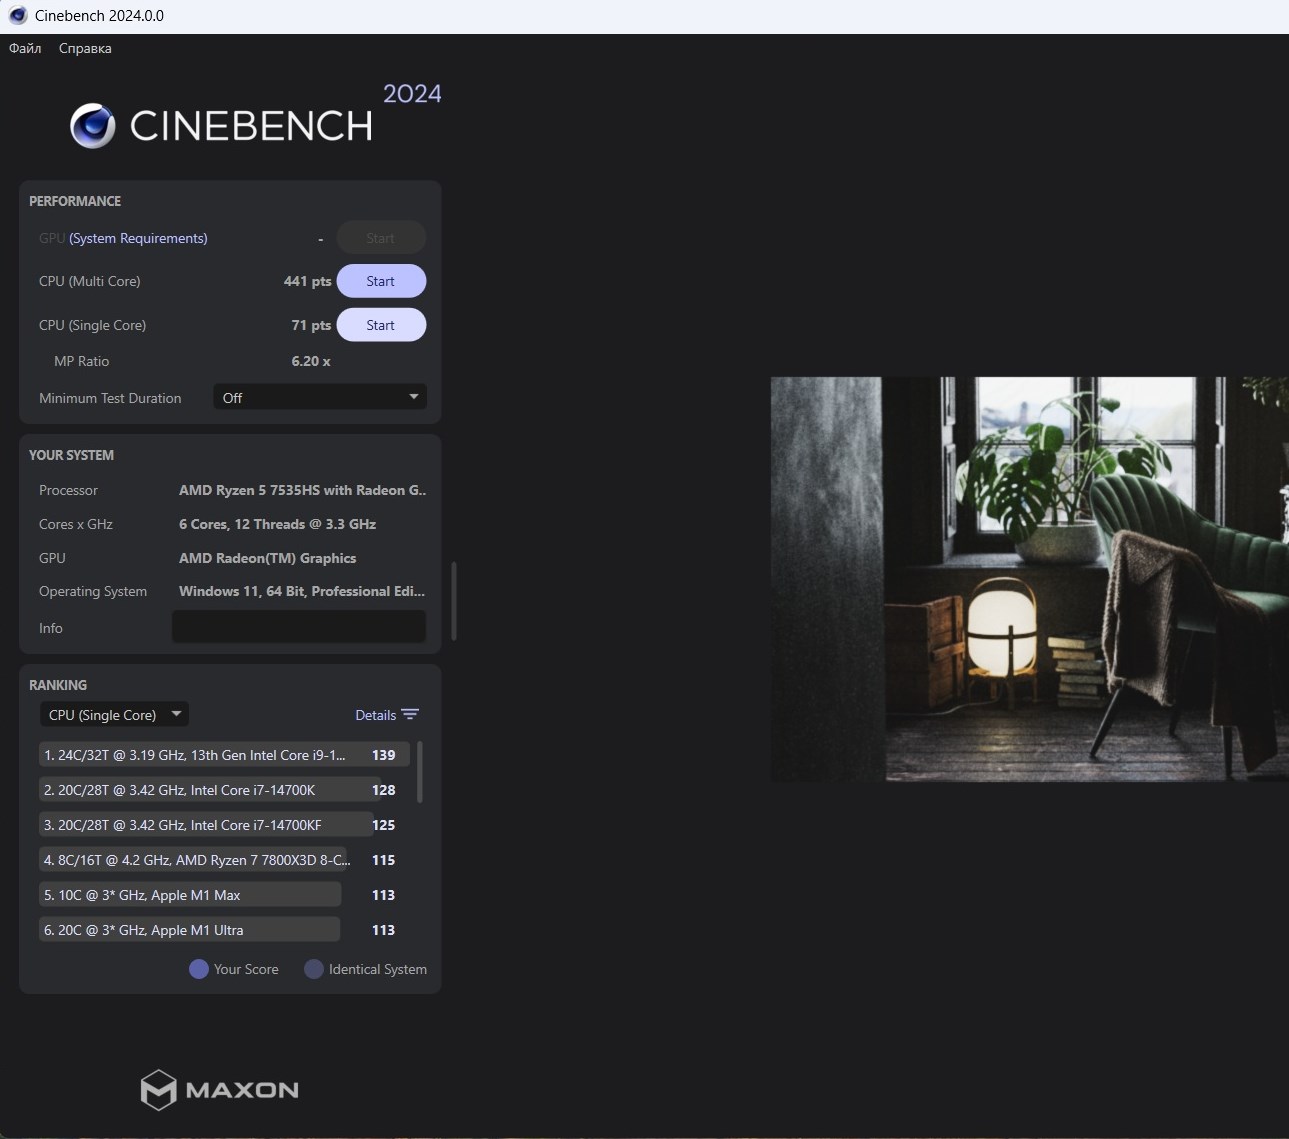The image size is (1289, 1139).
Task: Open the Файл menu
Action: point(25,49)
